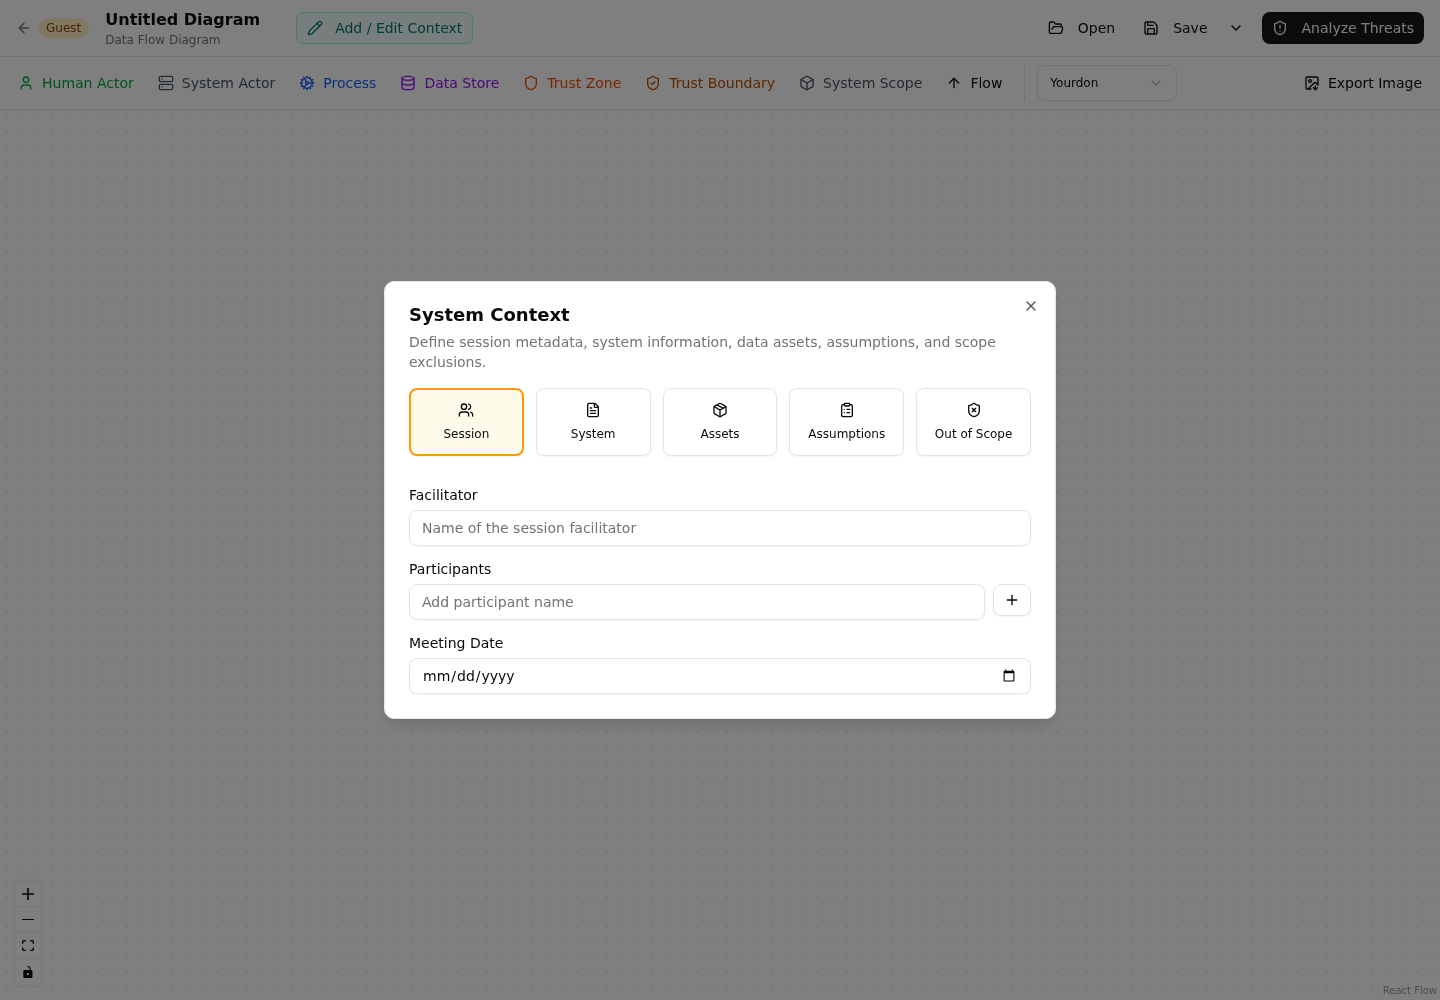The width and height of the screenshot is (1440, 1000).
Task: Add a Data Store node
Action: tap(450, 83)
